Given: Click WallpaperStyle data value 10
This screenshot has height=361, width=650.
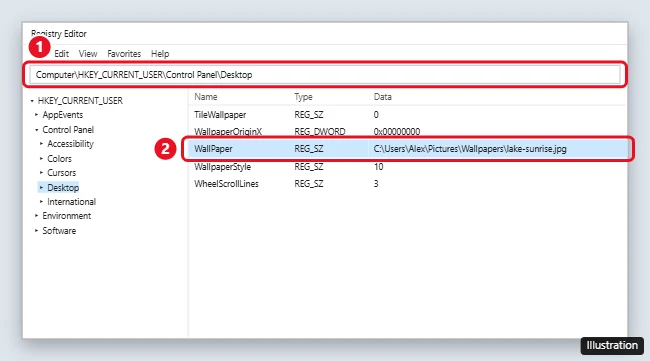Looking at the screenshot, I should pos(378,167).
